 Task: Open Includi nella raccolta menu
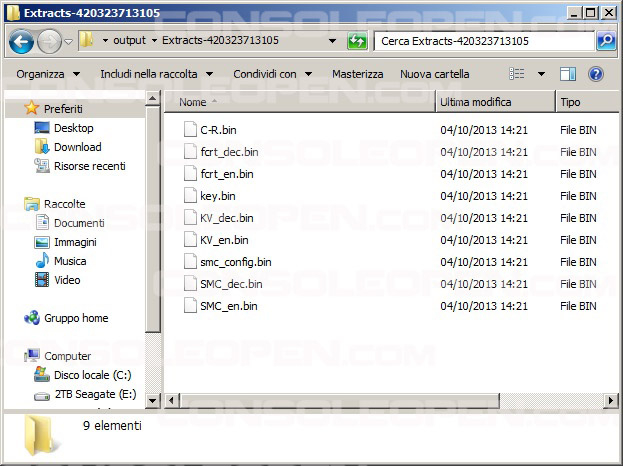[x=155, y=74]
